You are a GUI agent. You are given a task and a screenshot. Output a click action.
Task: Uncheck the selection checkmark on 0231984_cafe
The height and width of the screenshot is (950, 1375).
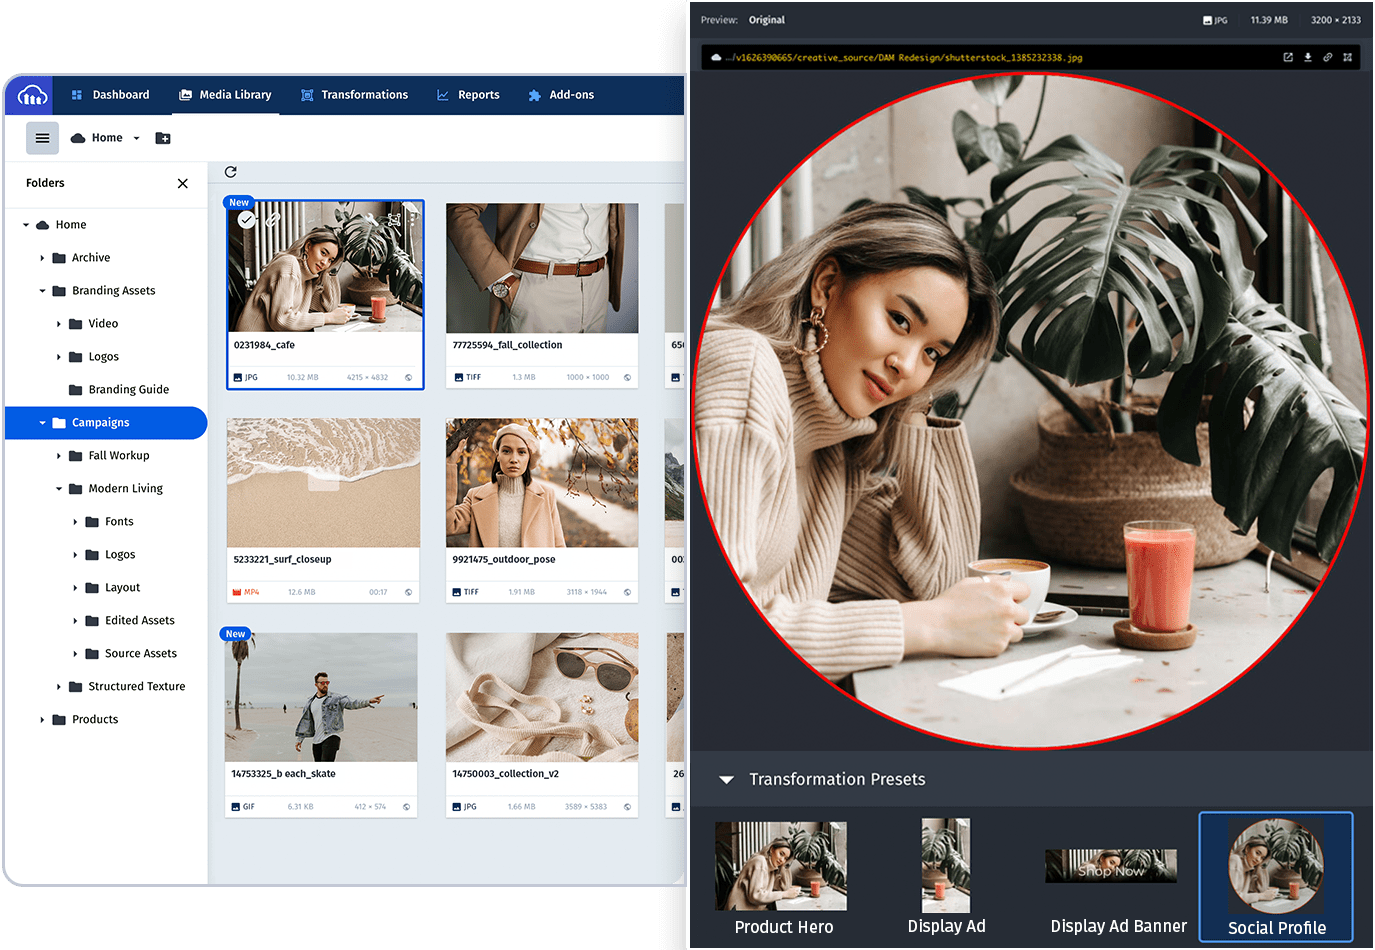pos(246,219)
